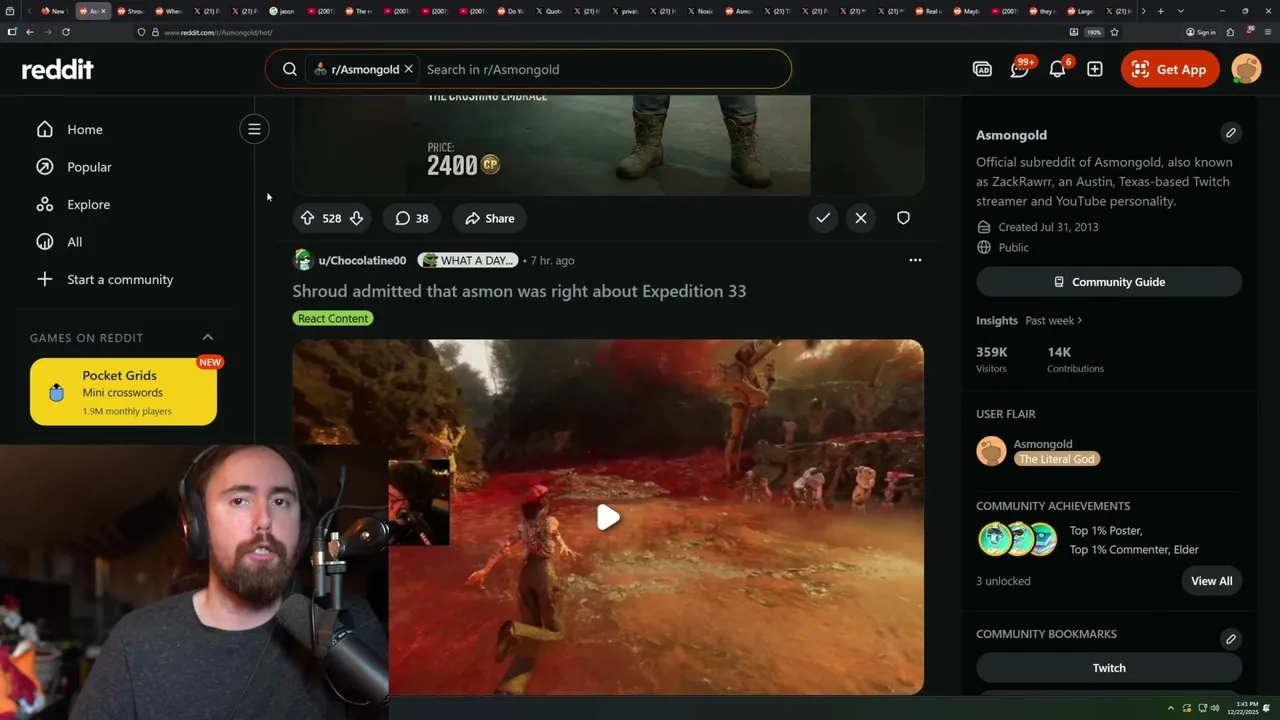The width and height of the screenshot is (1280, 720).
Task: Switch to the jason browser tab
Action: [x=281, y=11]
